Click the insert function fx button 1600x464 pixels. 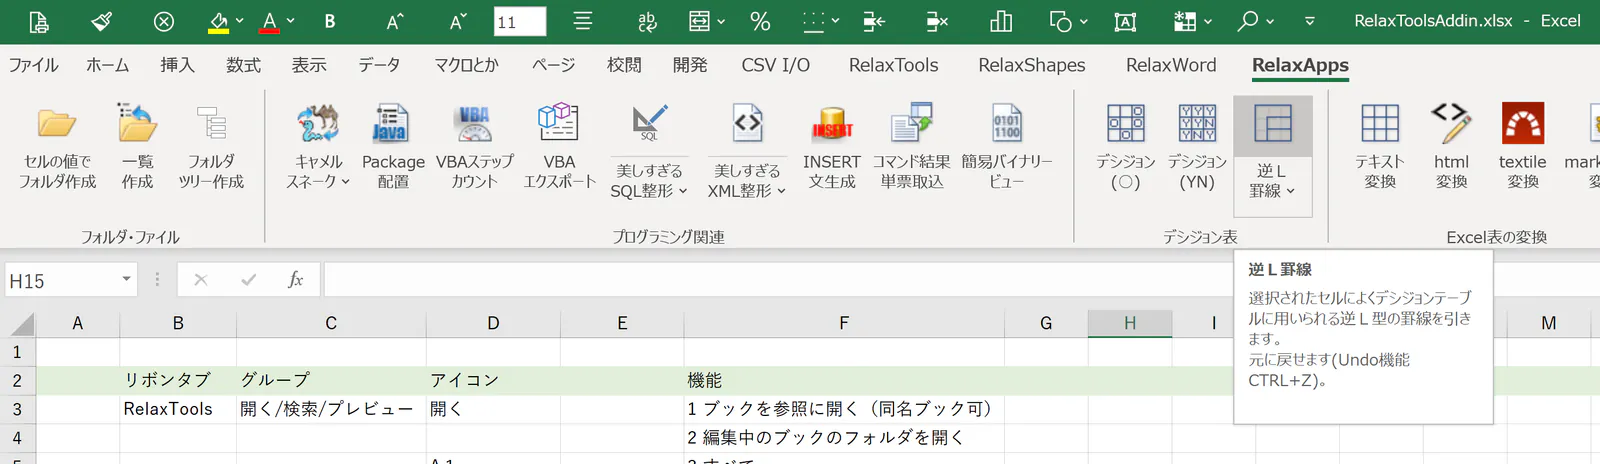[x=295, y=280]
